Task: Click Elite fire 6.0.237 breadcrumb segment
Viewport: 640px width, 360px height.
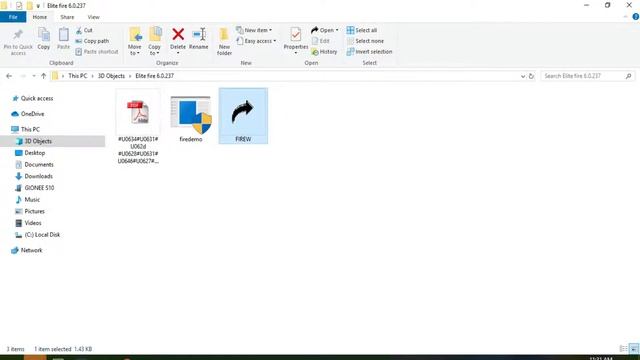Action: click(x=154, y=76)
